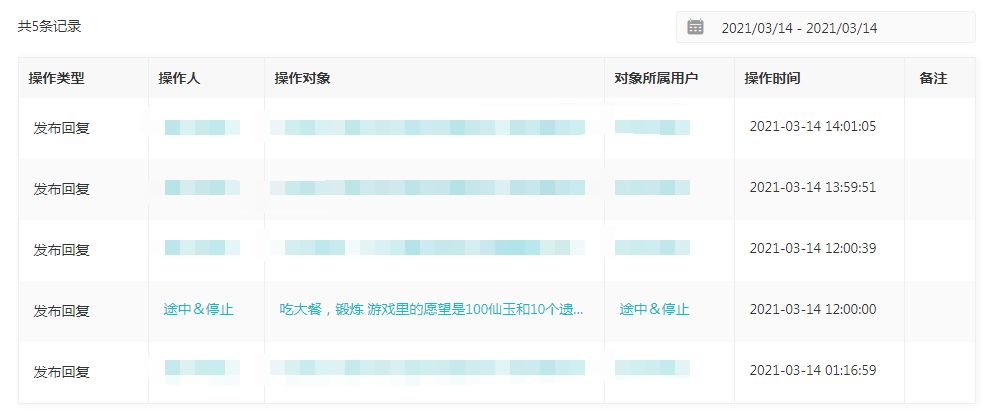Click 发布回复 in the 12:00:39 row

click(x=62, y=250)
